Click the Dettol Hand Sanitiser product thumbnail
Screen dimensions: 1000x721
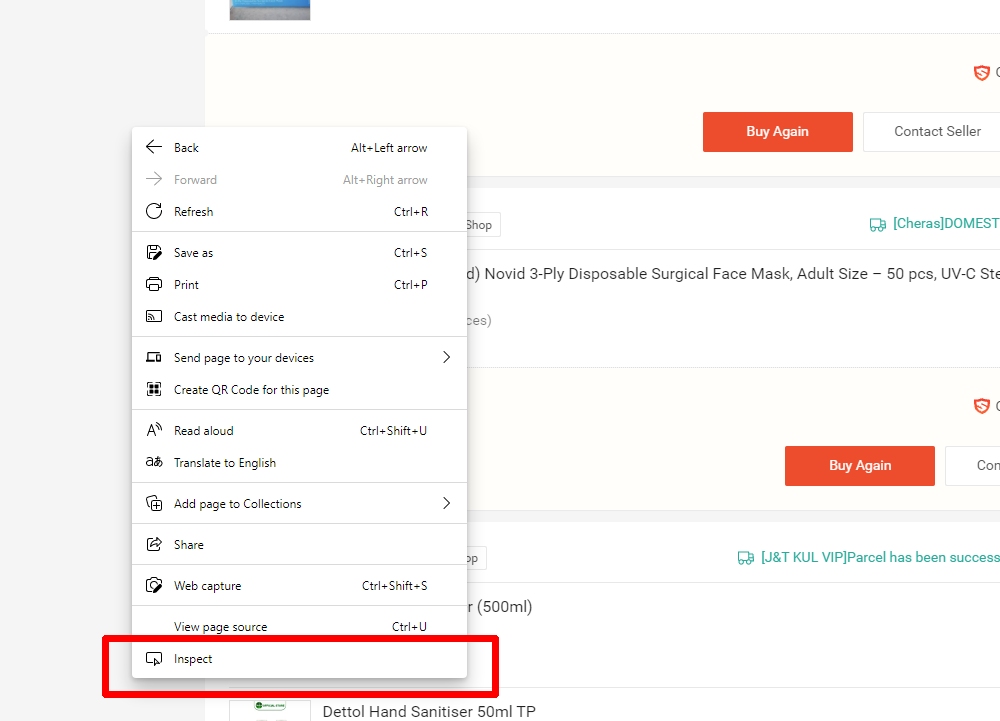coord(269,710)
